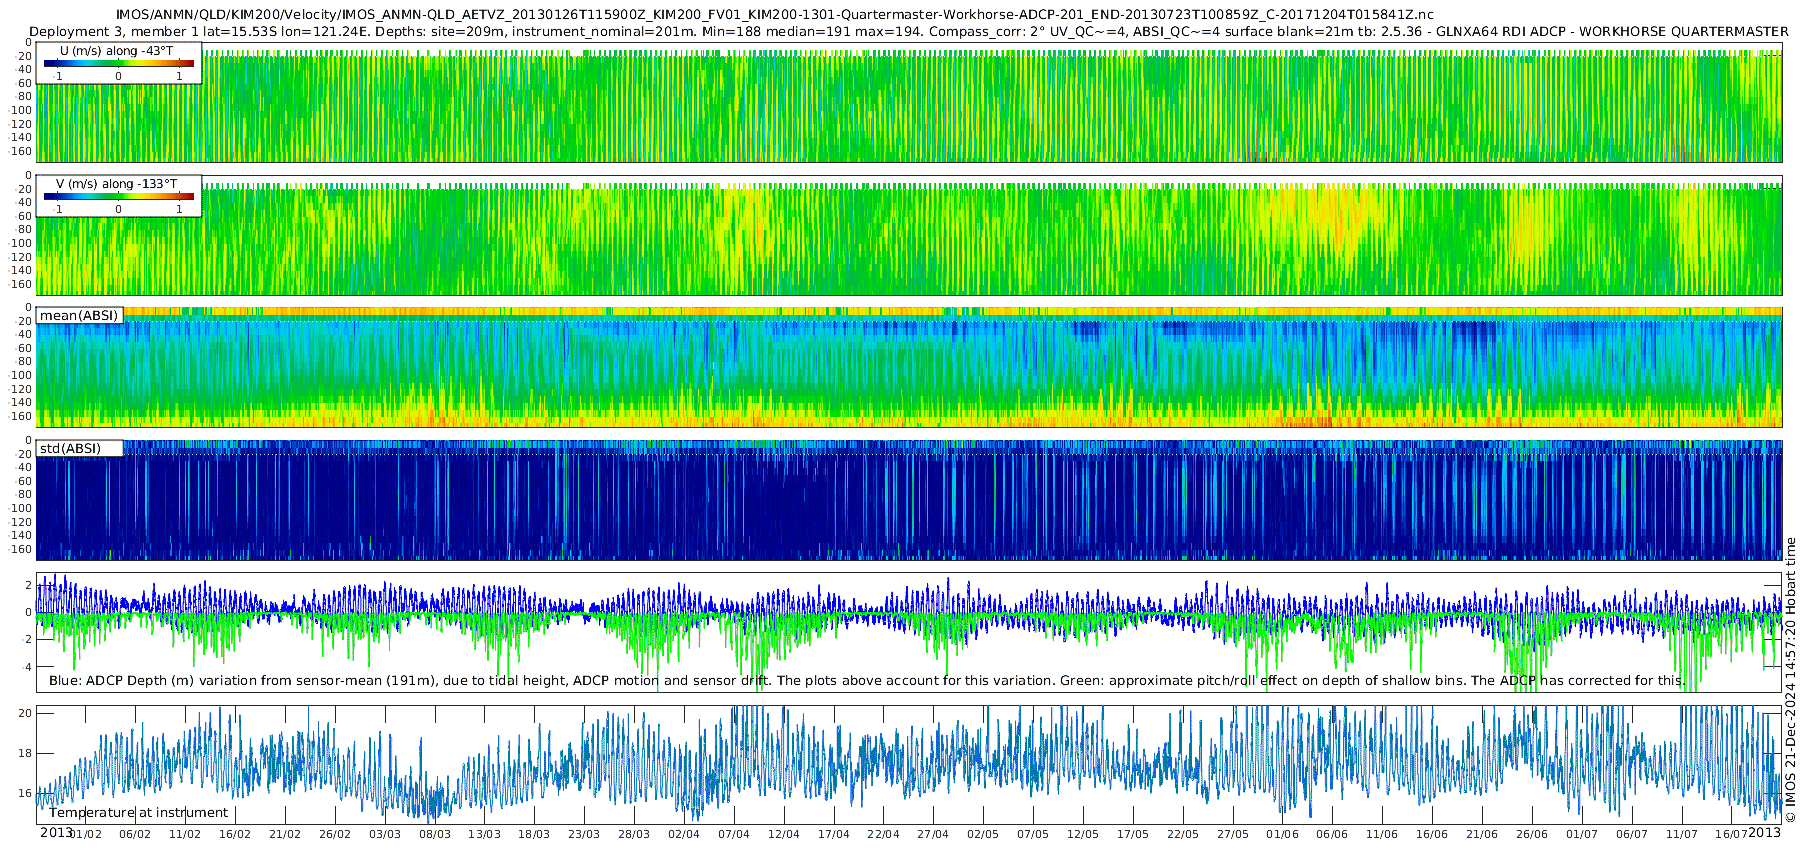Click the '11/02' date tick label

coord(185,834)
